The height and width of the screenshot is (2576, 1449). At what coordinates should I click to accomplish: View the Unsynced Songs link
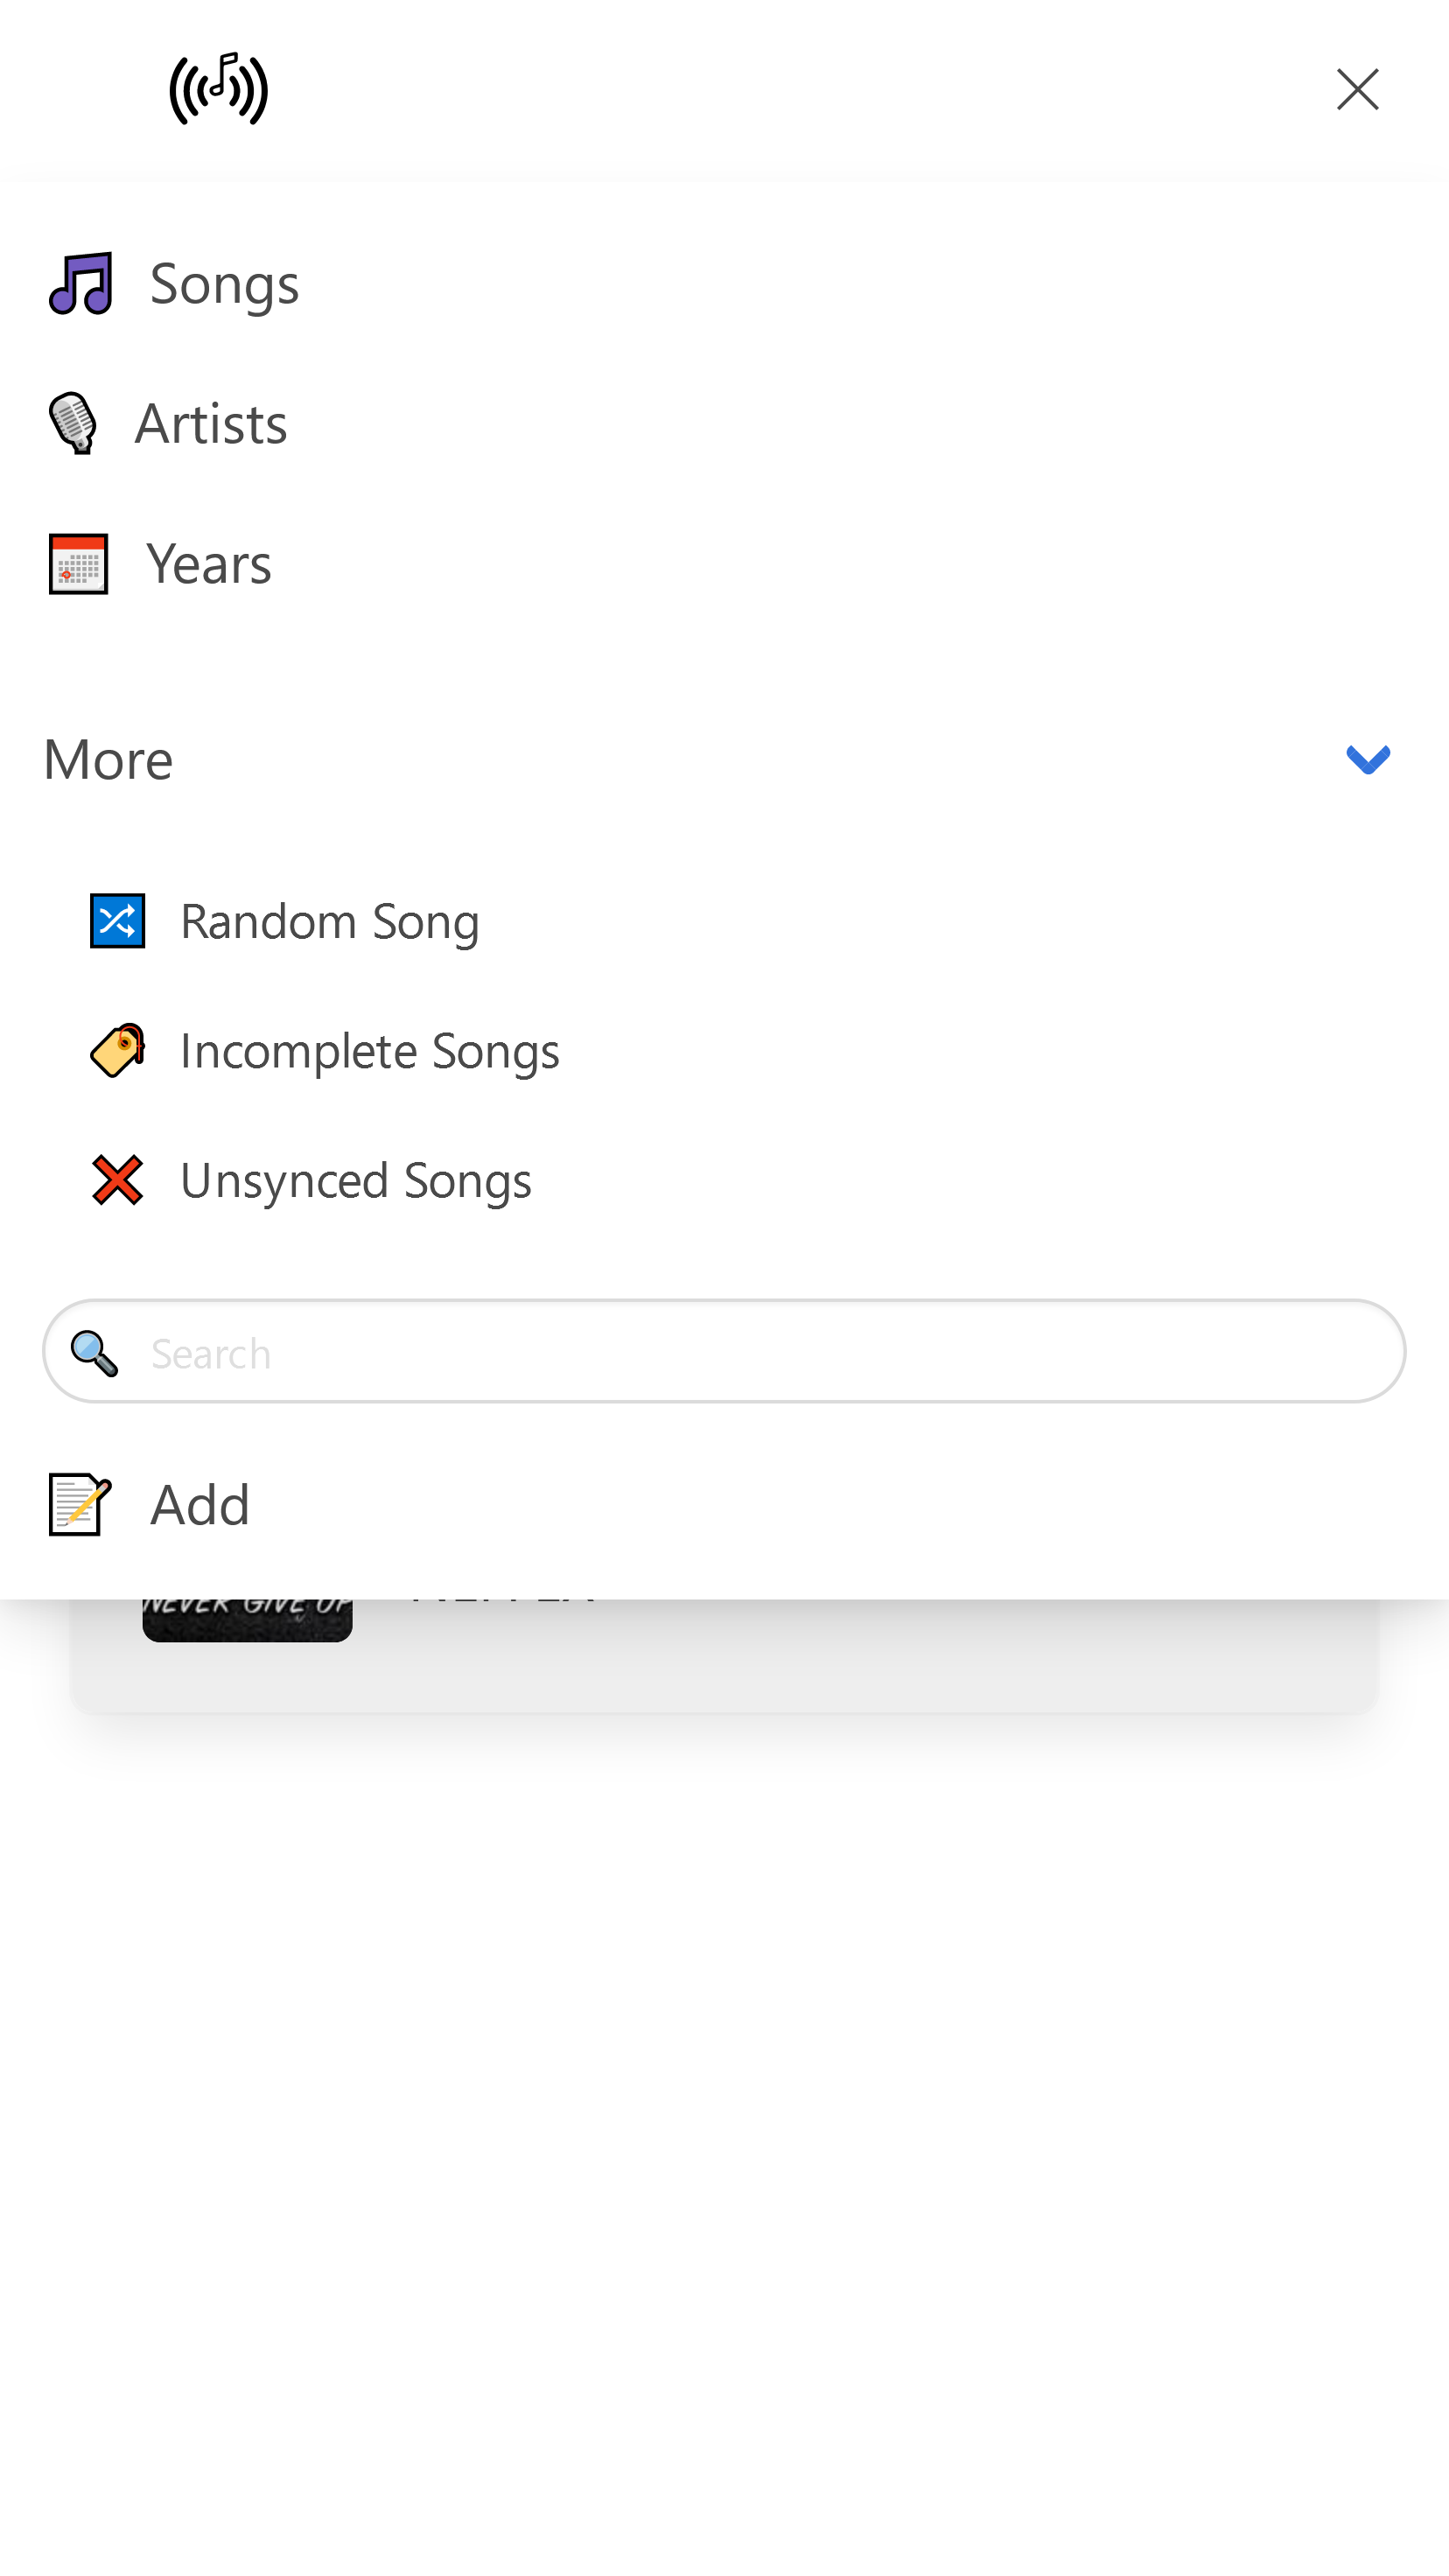pyautogui.click(x=356, y=1180)
